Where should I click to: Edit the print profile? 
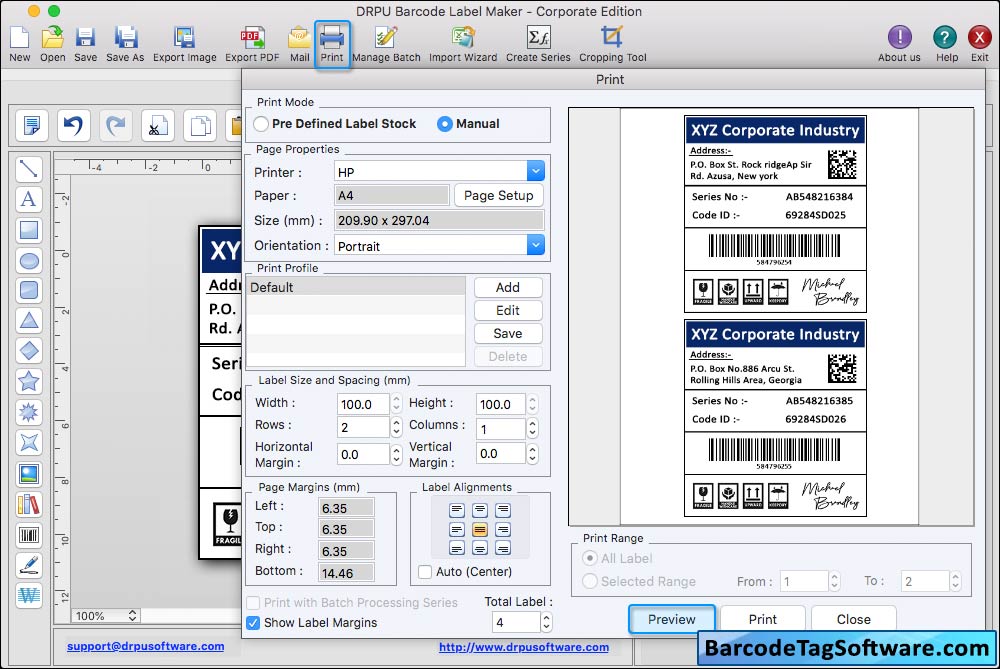point(508,311)
